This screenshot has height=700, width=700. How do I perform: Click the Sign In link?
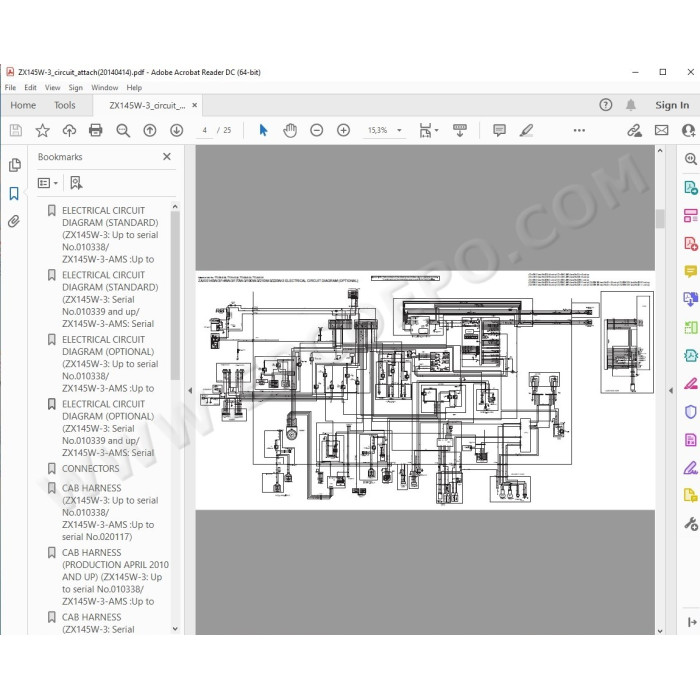[x=672, y=105]
